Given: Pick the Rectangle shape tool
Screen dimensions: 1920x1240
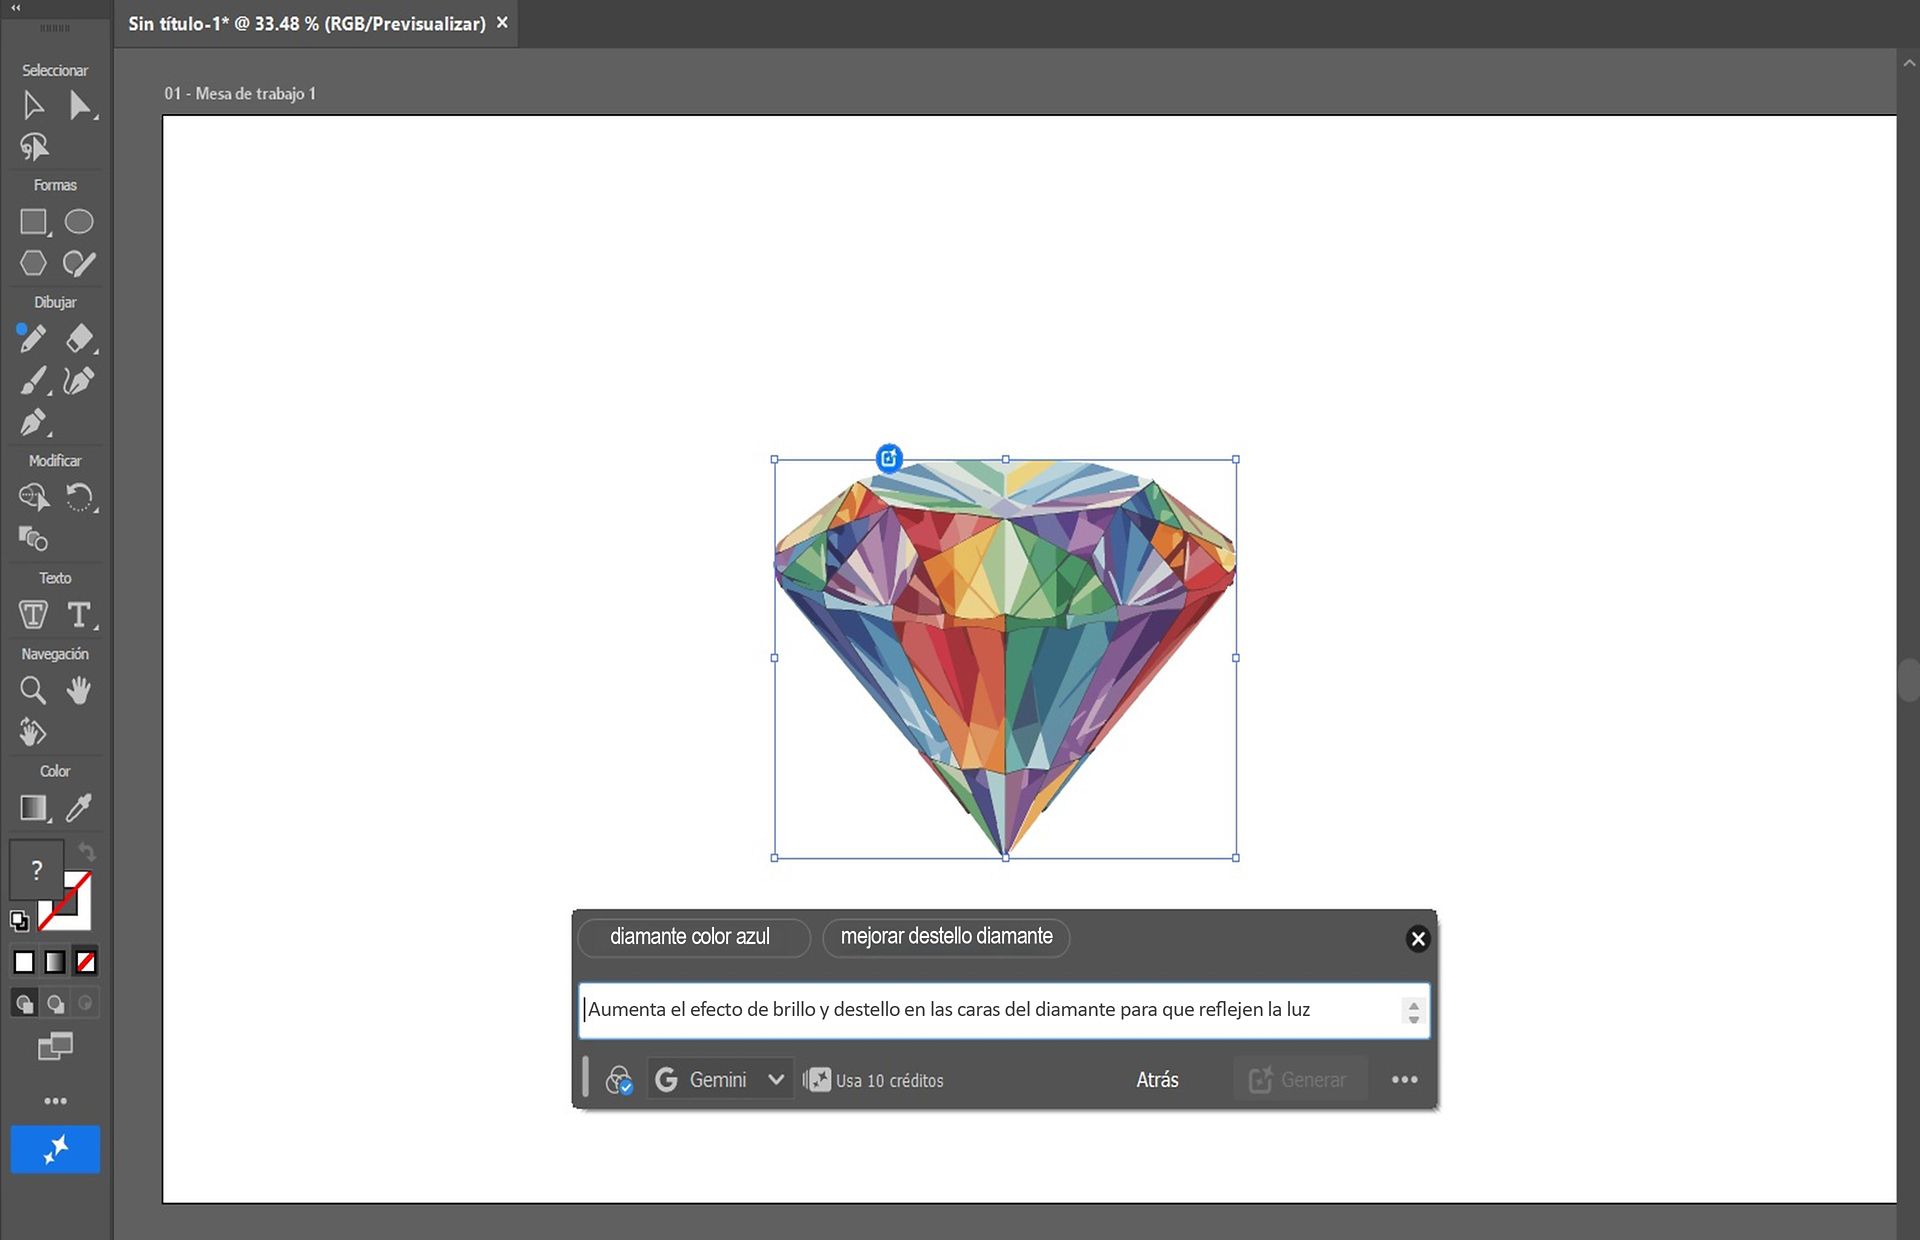Looking at the screenshot, I should click(33, 222).
